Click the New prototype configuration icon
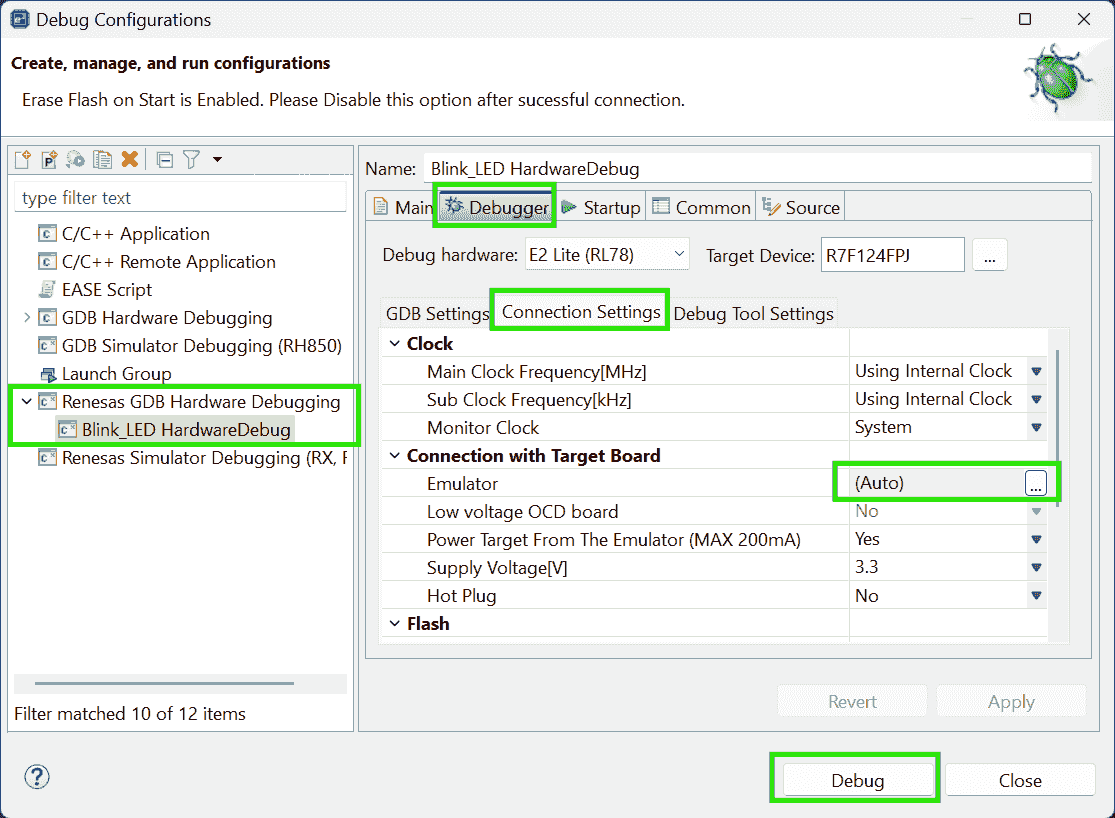This screenshot has height=818, width=1115. tap(49, 160)
